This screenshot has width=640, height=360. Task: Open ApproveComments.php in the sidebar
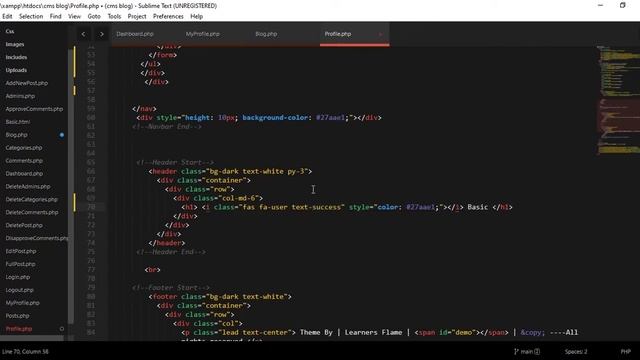pos(34,109)
